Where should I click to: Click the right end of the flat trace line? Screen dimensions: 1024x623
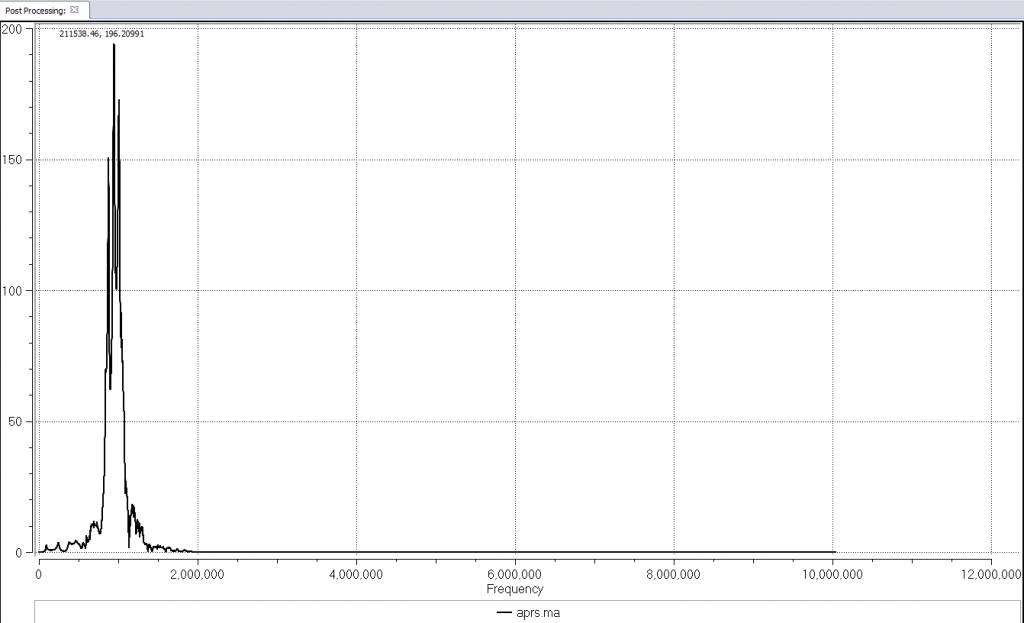click(833, 551)
